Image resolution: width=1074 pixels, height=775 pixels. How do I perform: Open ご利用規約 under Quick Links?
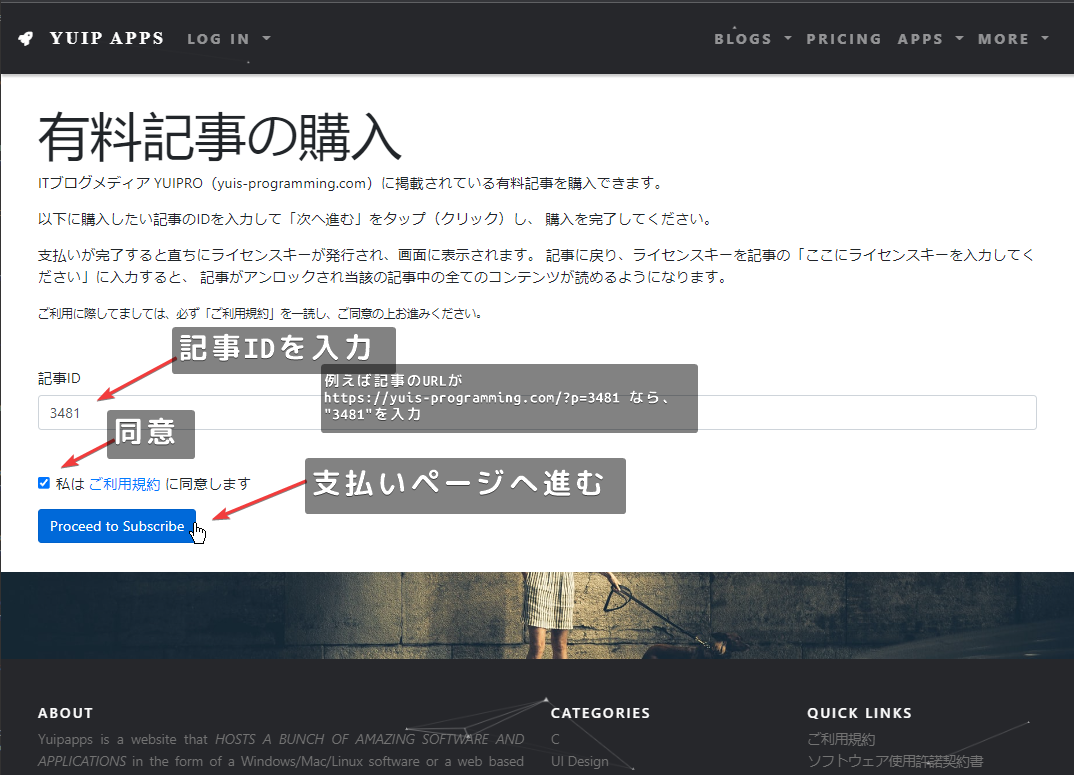[841, 739]
